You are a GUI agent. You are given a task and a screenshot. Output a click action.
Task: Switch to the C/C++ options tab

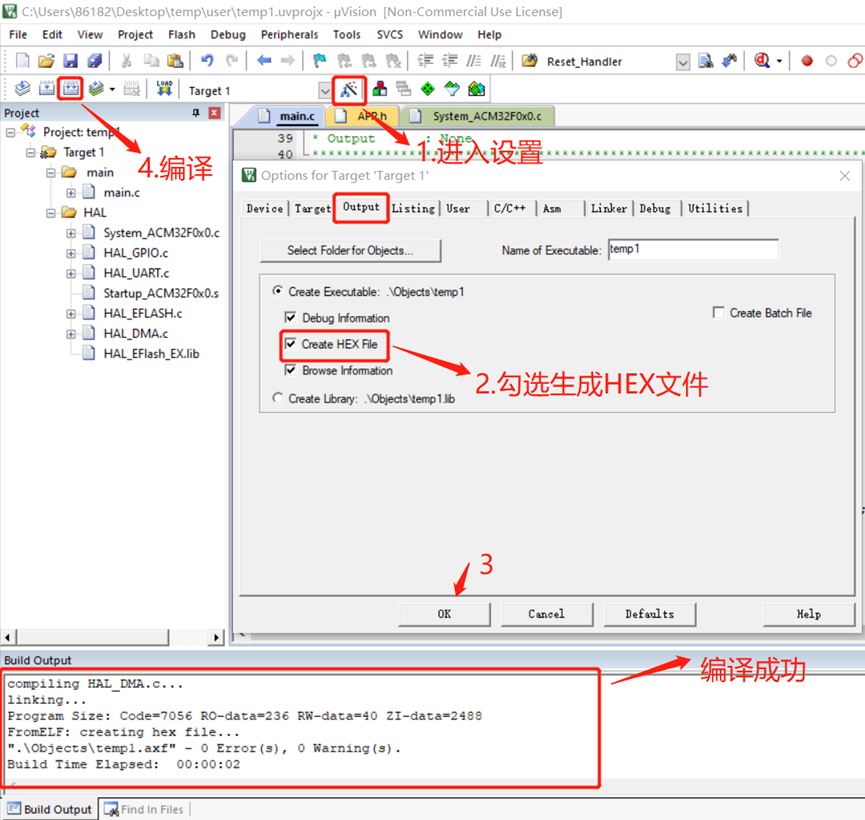click(508, 208)
